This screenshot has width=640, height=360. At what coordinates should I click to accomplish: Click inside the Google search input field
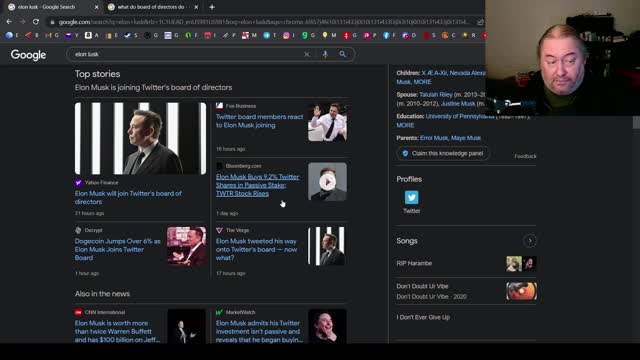tap(186, 54)
